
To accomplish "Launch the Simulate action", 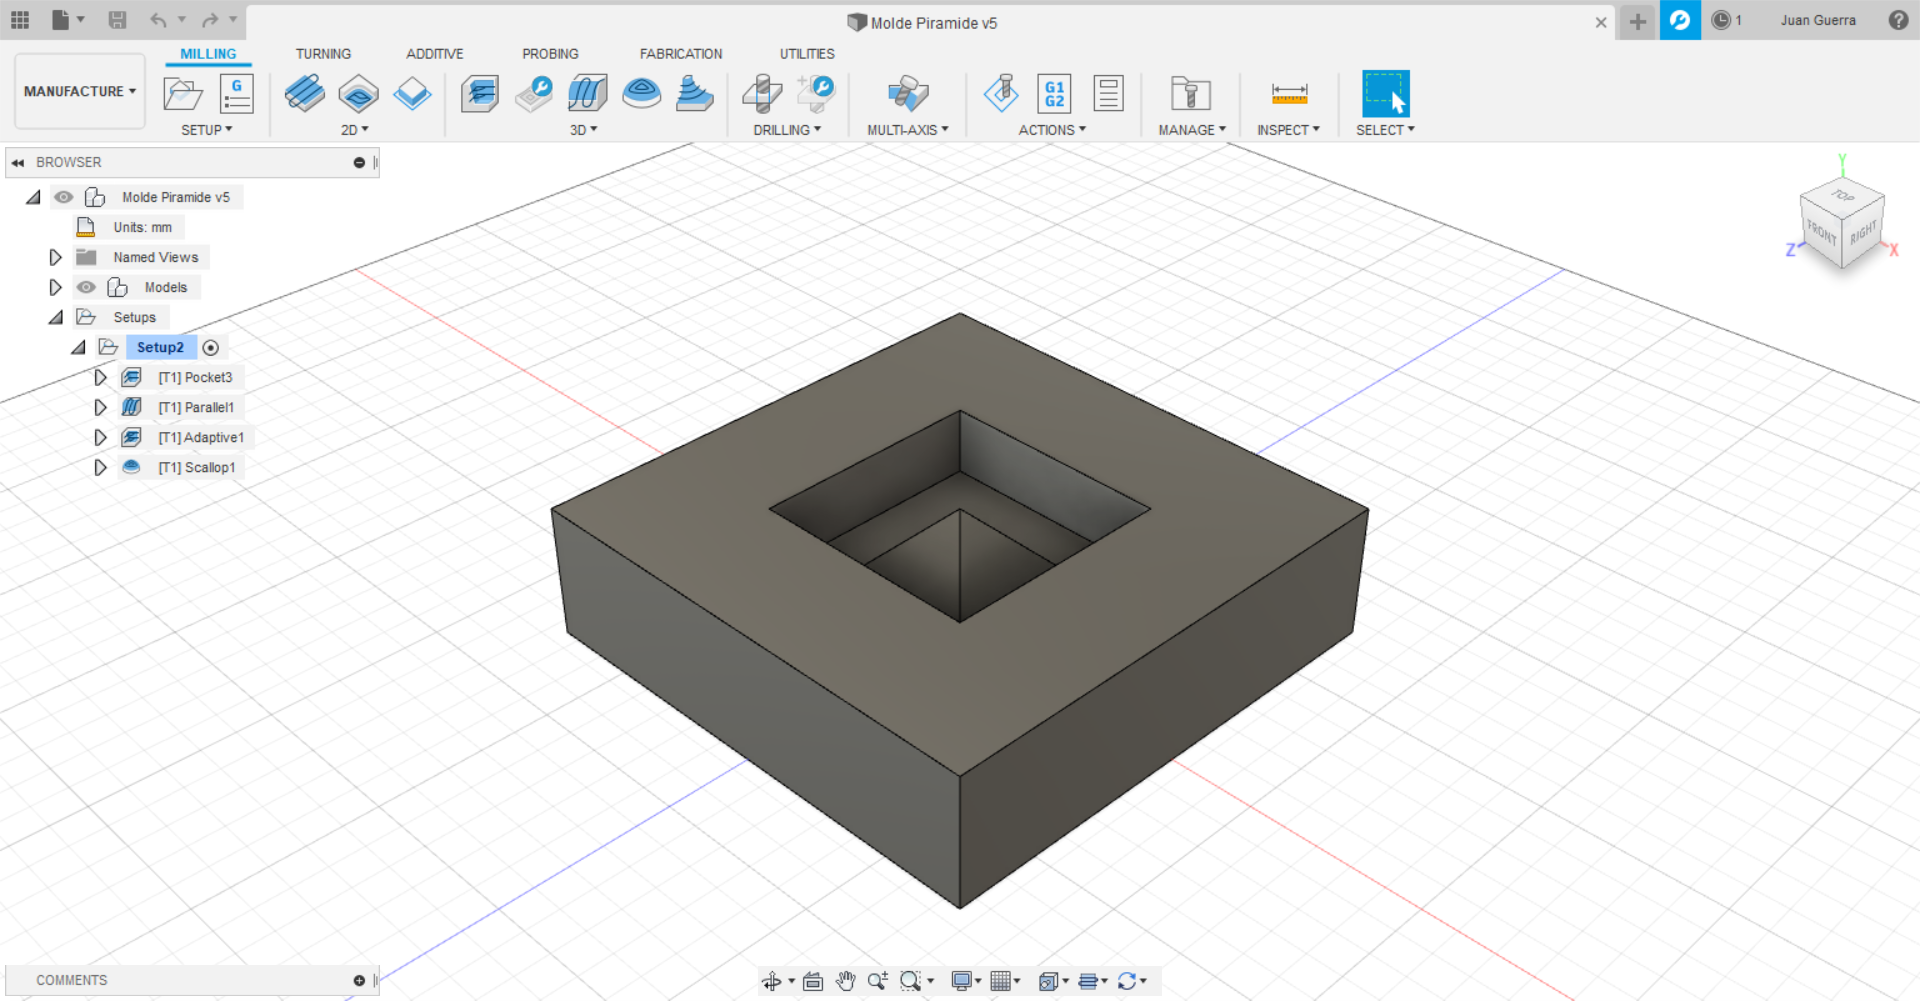I will [1001, 94].
